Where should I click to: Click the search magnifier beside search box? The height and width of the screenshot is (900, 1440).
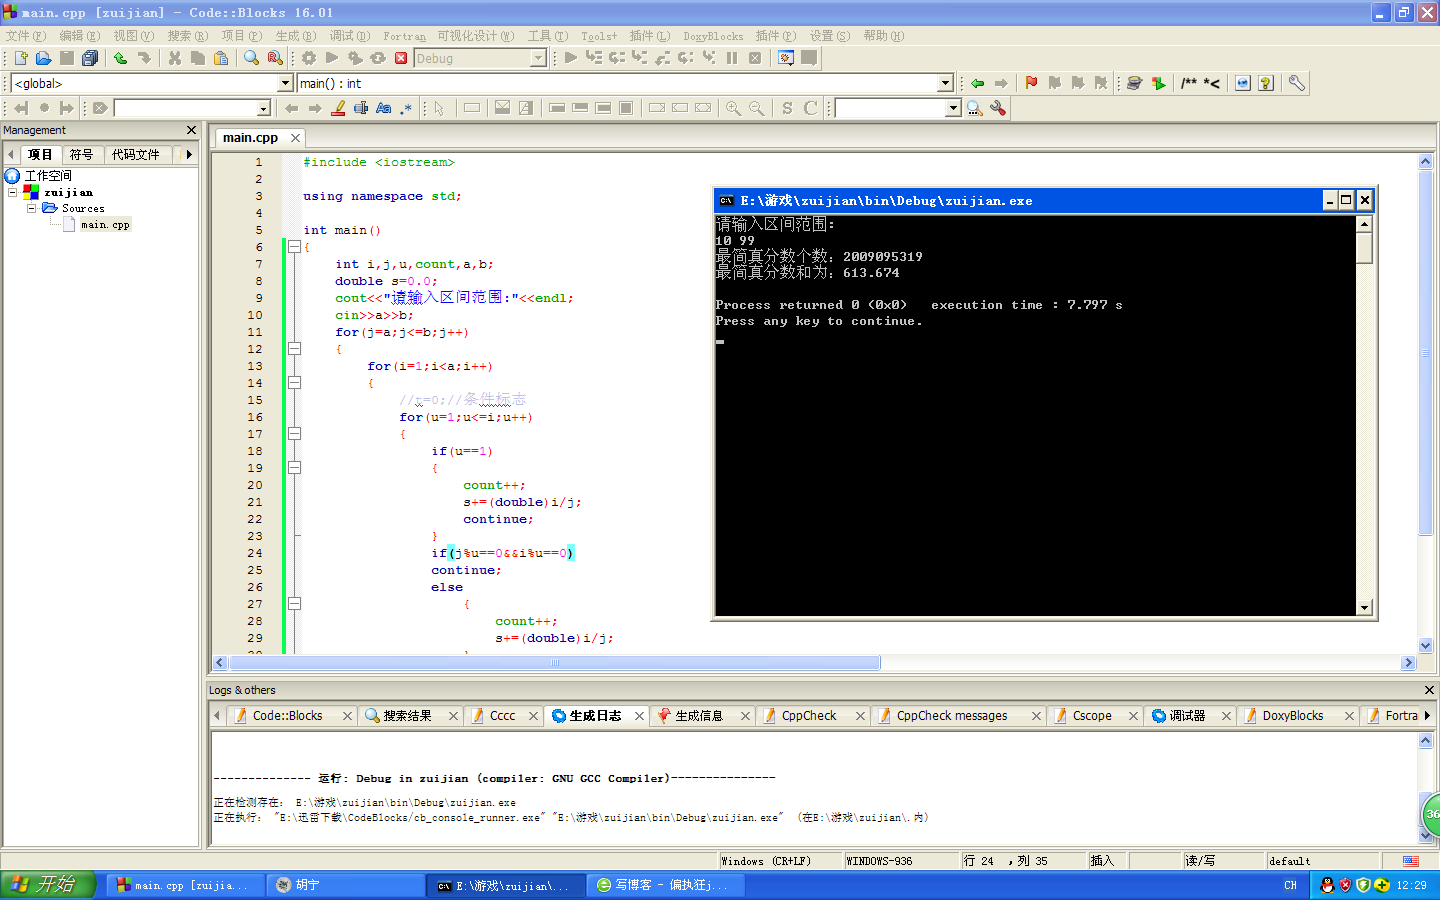(975, 108)
